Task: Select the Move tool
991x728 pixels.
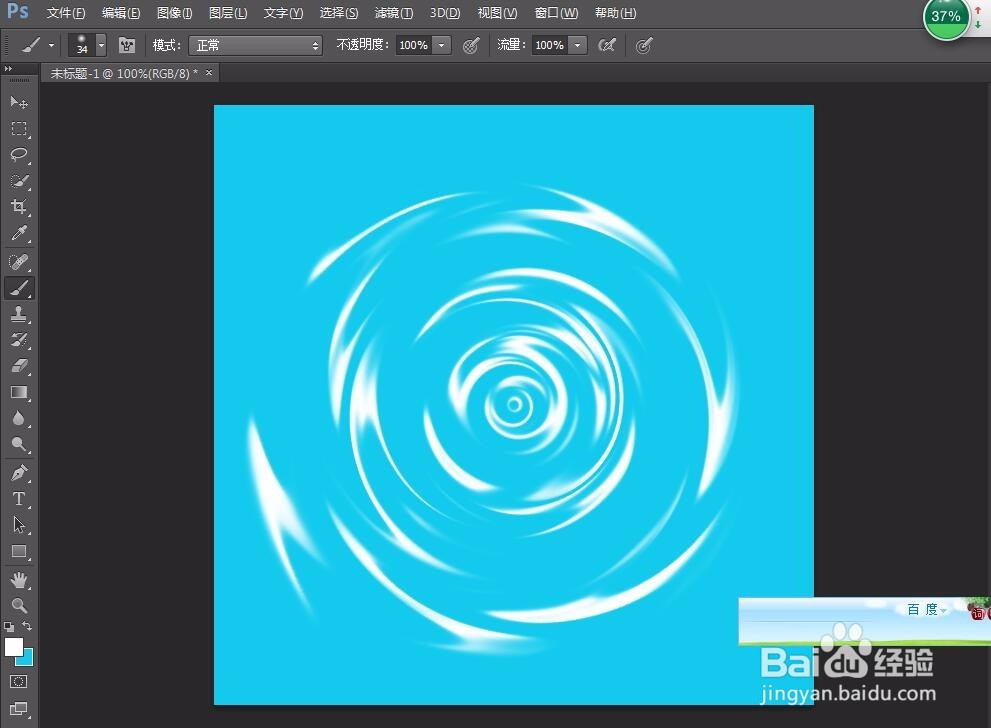Action: coord(19,102)
